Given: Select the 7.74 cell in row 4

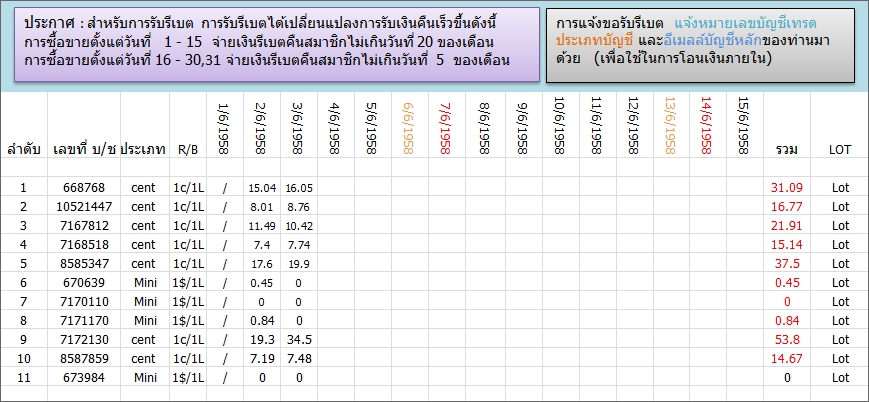Looking at the screenshot, I should tap(299, 245).
